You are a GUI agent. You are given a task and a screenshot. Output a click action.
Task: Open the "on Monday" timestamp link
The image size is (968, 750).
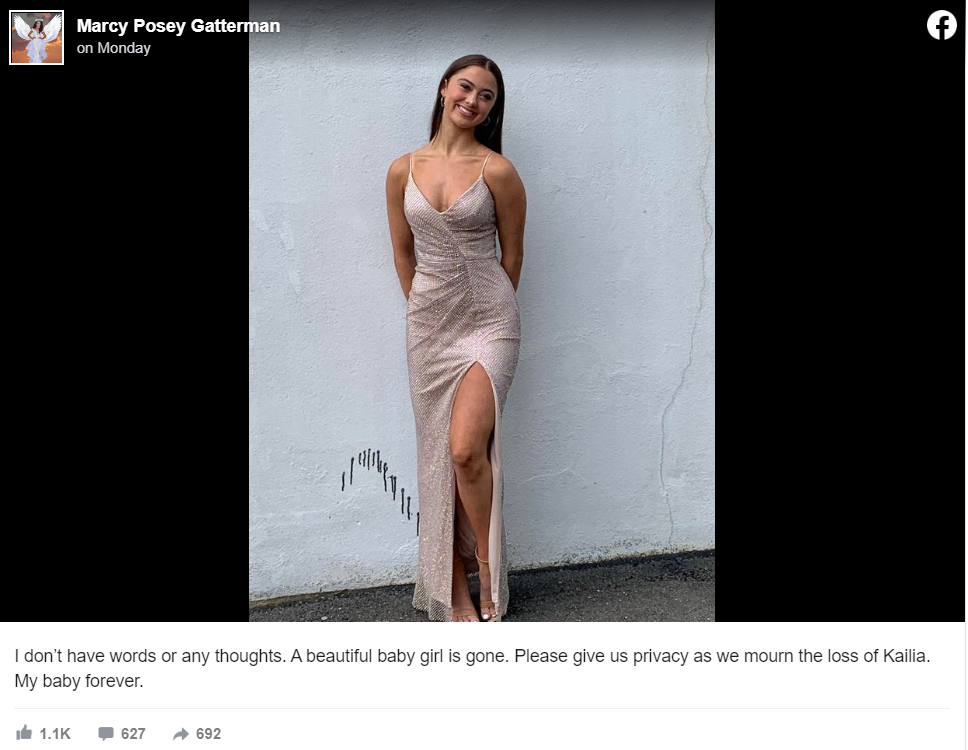[114, 48]
